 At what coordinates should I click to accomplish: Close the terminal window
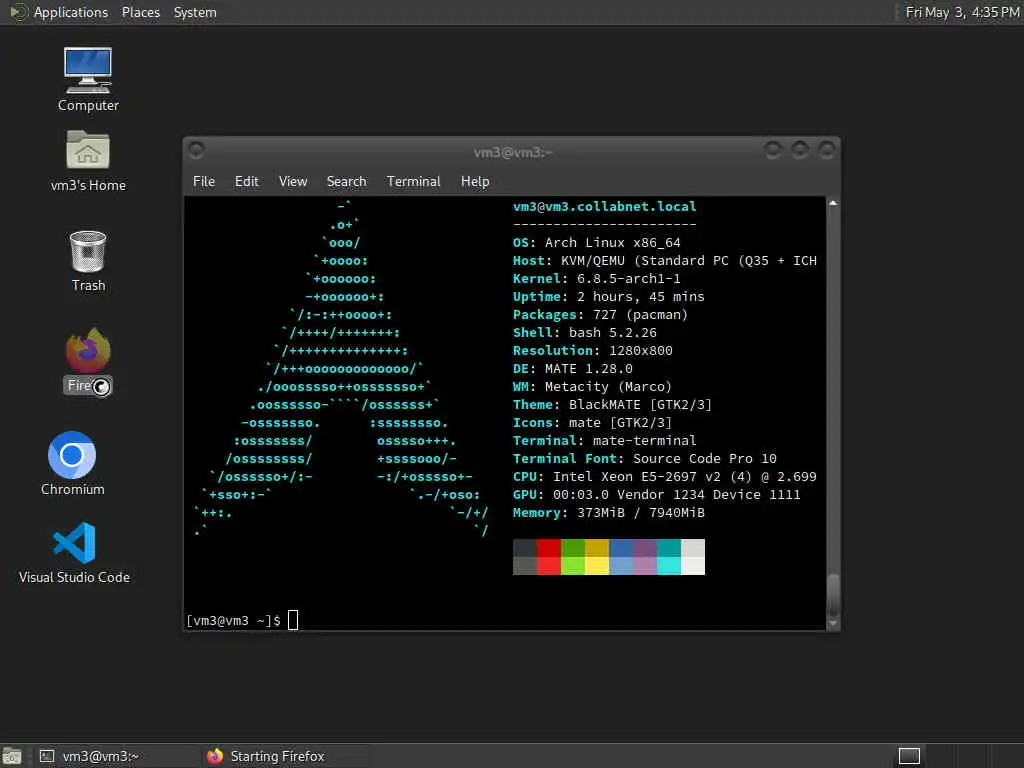pyautogui.click(x=827, y=150)
